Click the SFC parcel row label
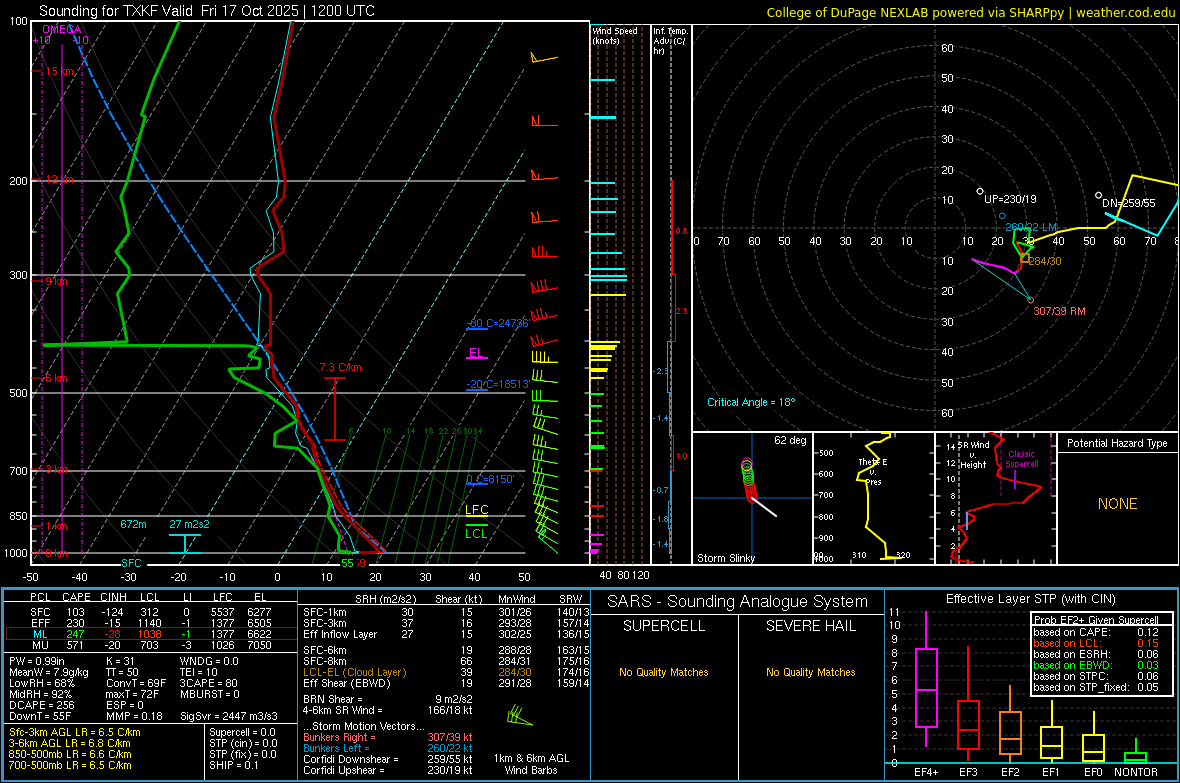 (x=40, y=612)
